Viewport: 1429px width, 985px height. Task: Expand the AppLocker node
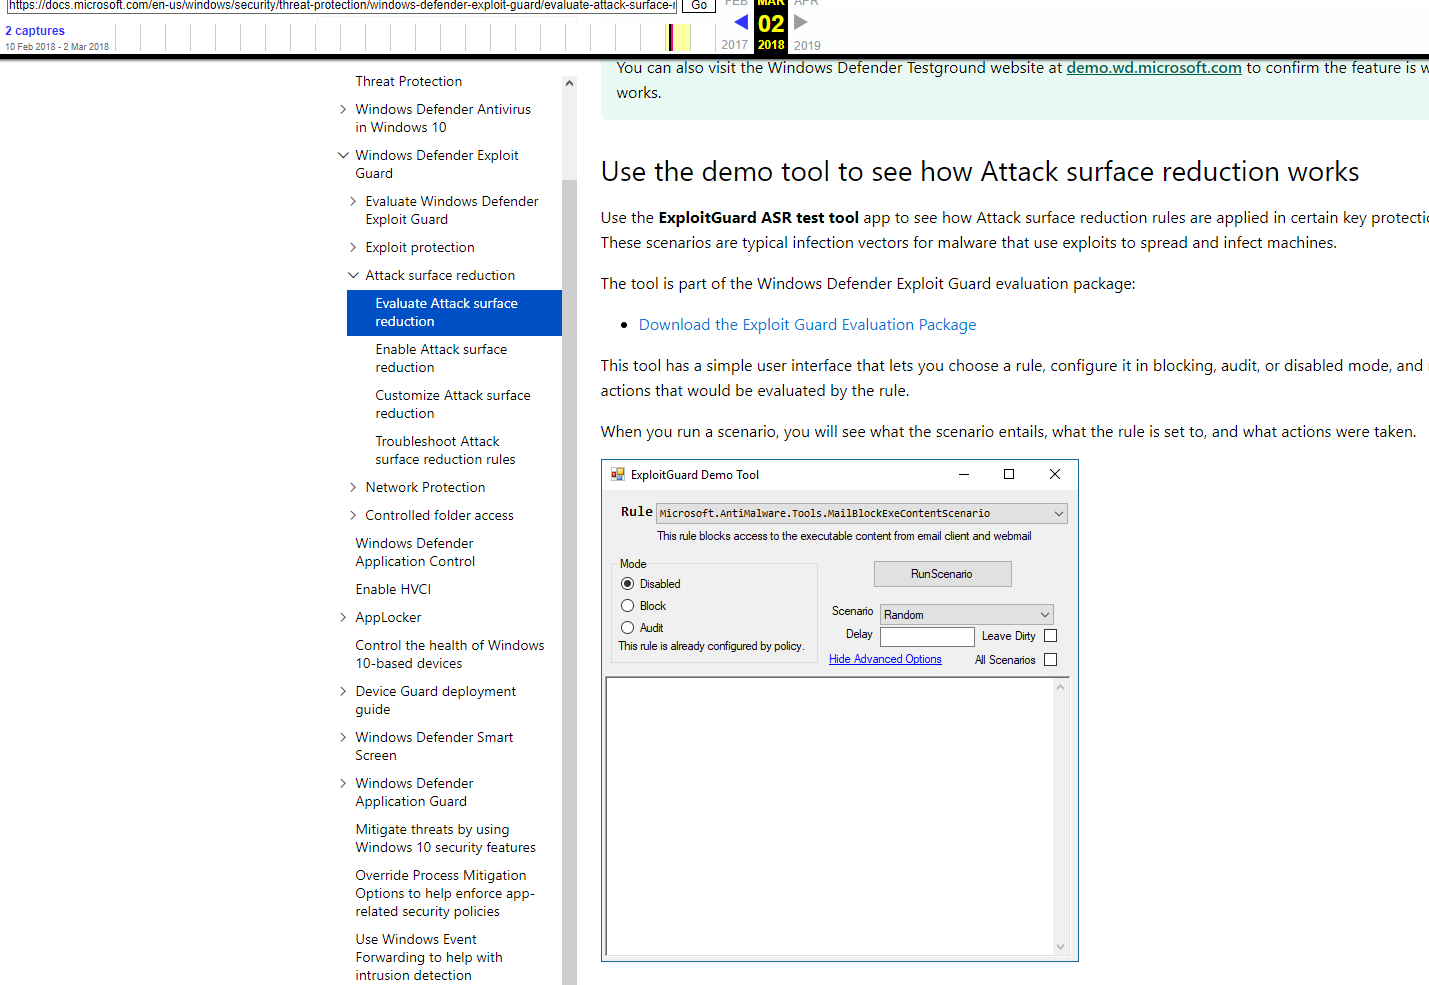(x=343, y=617)
